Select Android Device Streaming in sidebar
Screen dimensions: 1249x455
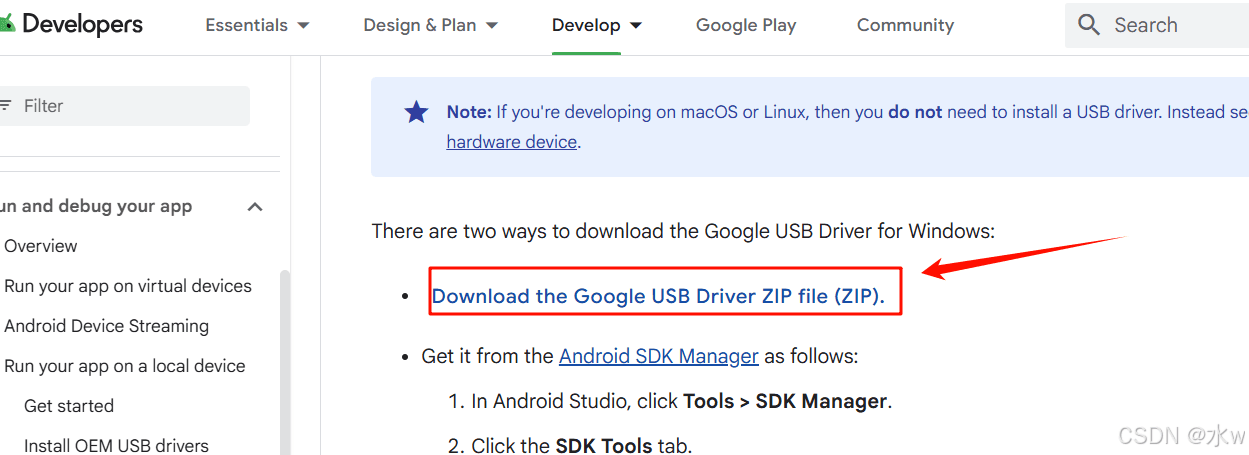pos(107,326)
